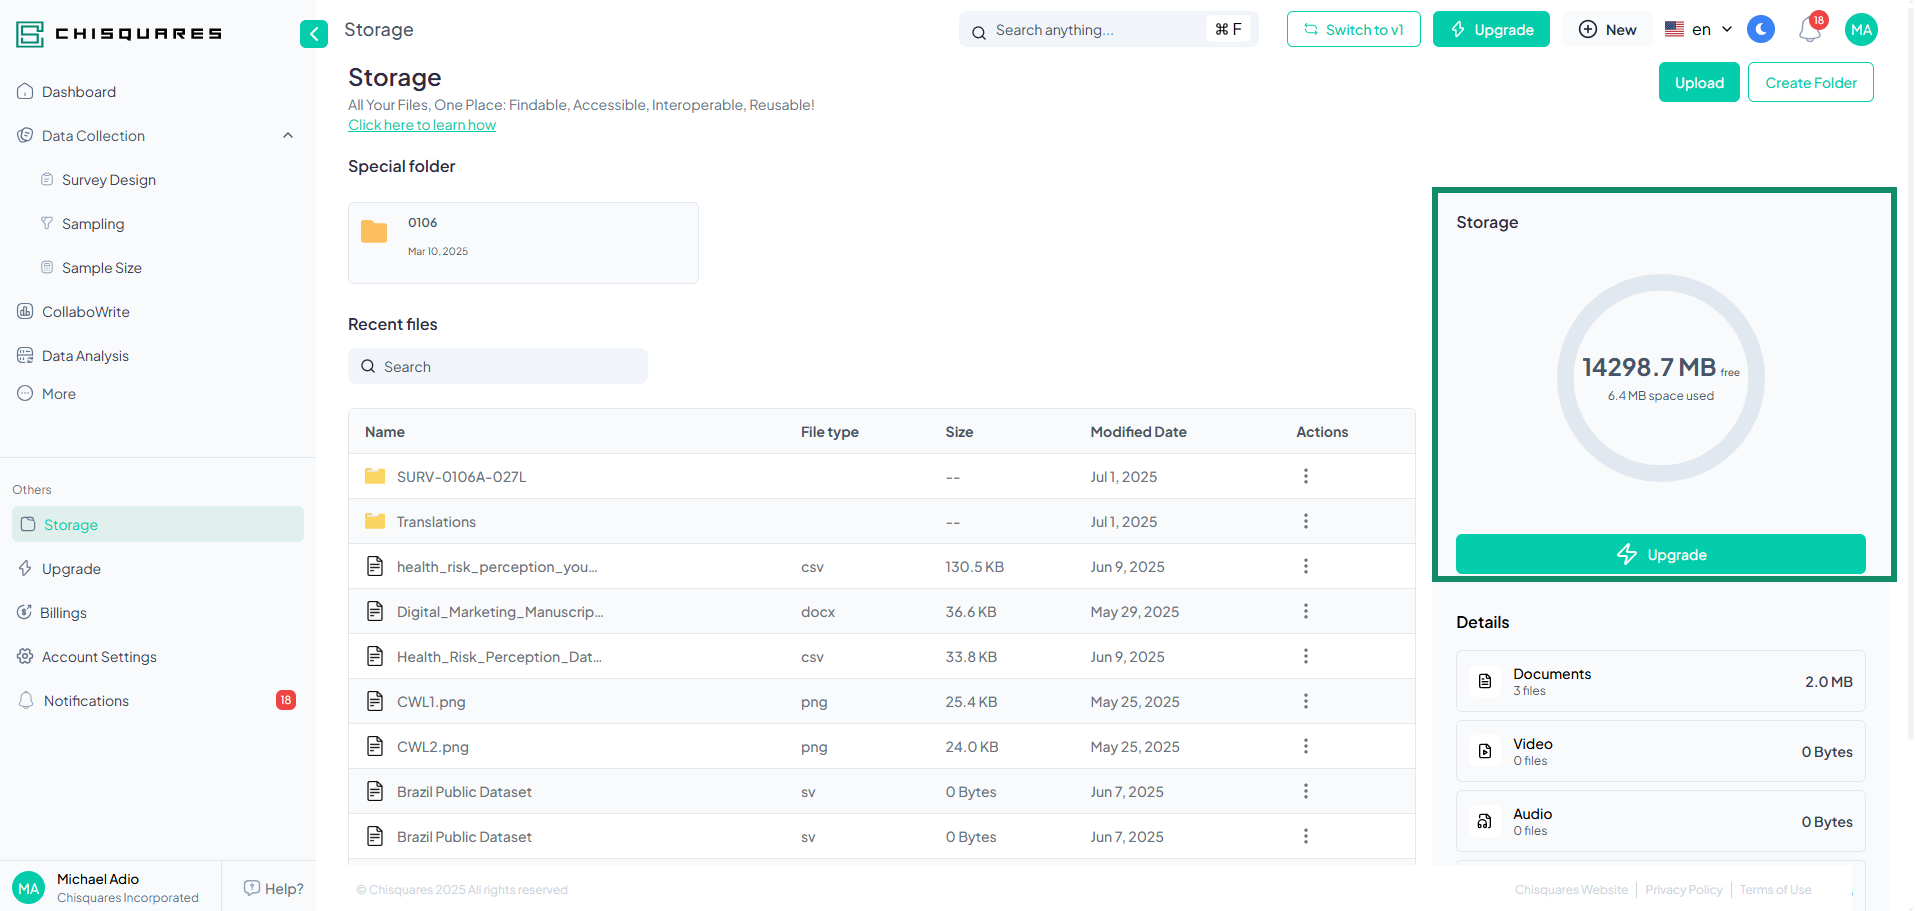Open the language selector dropdown

coord(1698,30)
